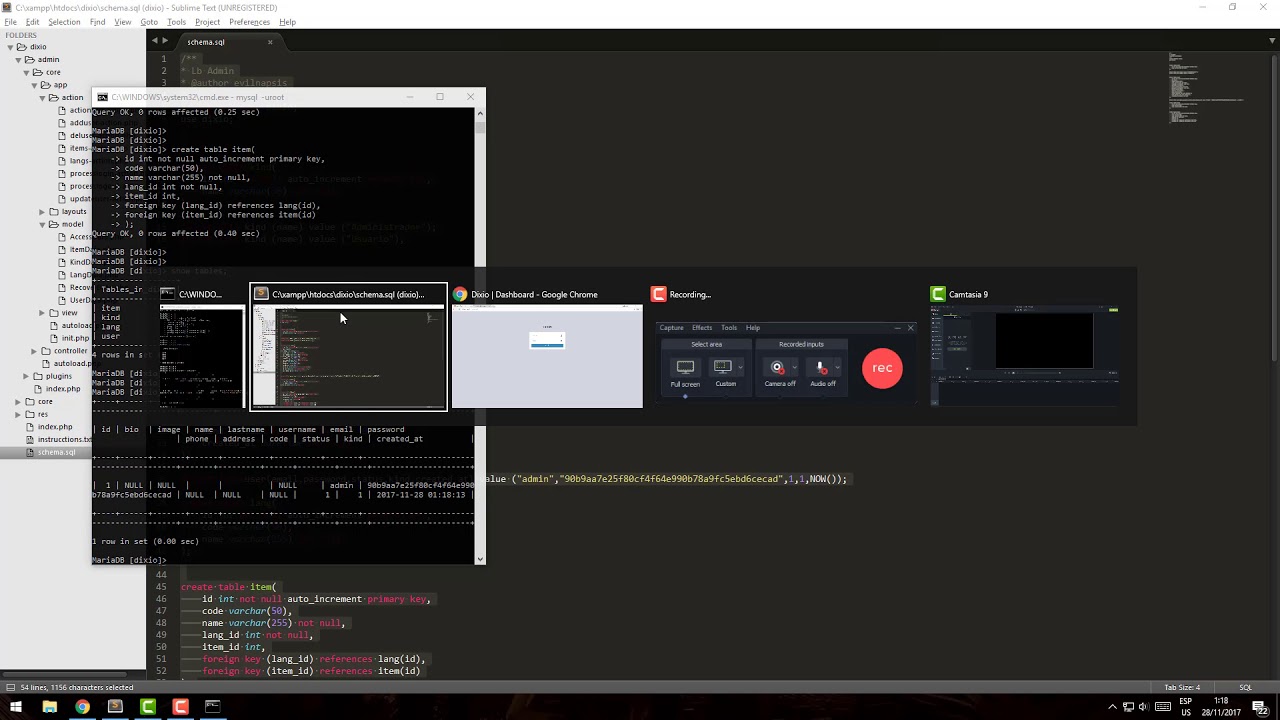Open the Help menu in menu bar
This screenshot has width=1280, height=720.
[287, 22]
